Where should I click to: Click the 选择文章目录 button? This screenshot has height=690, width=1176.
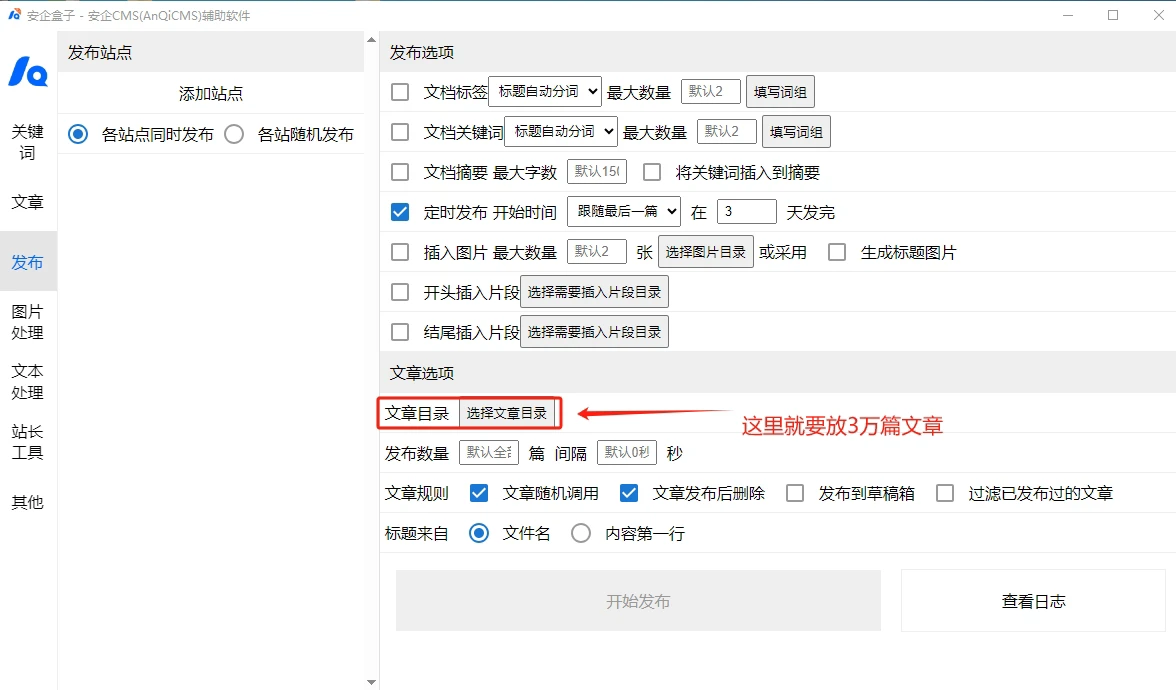click(507, 413)
